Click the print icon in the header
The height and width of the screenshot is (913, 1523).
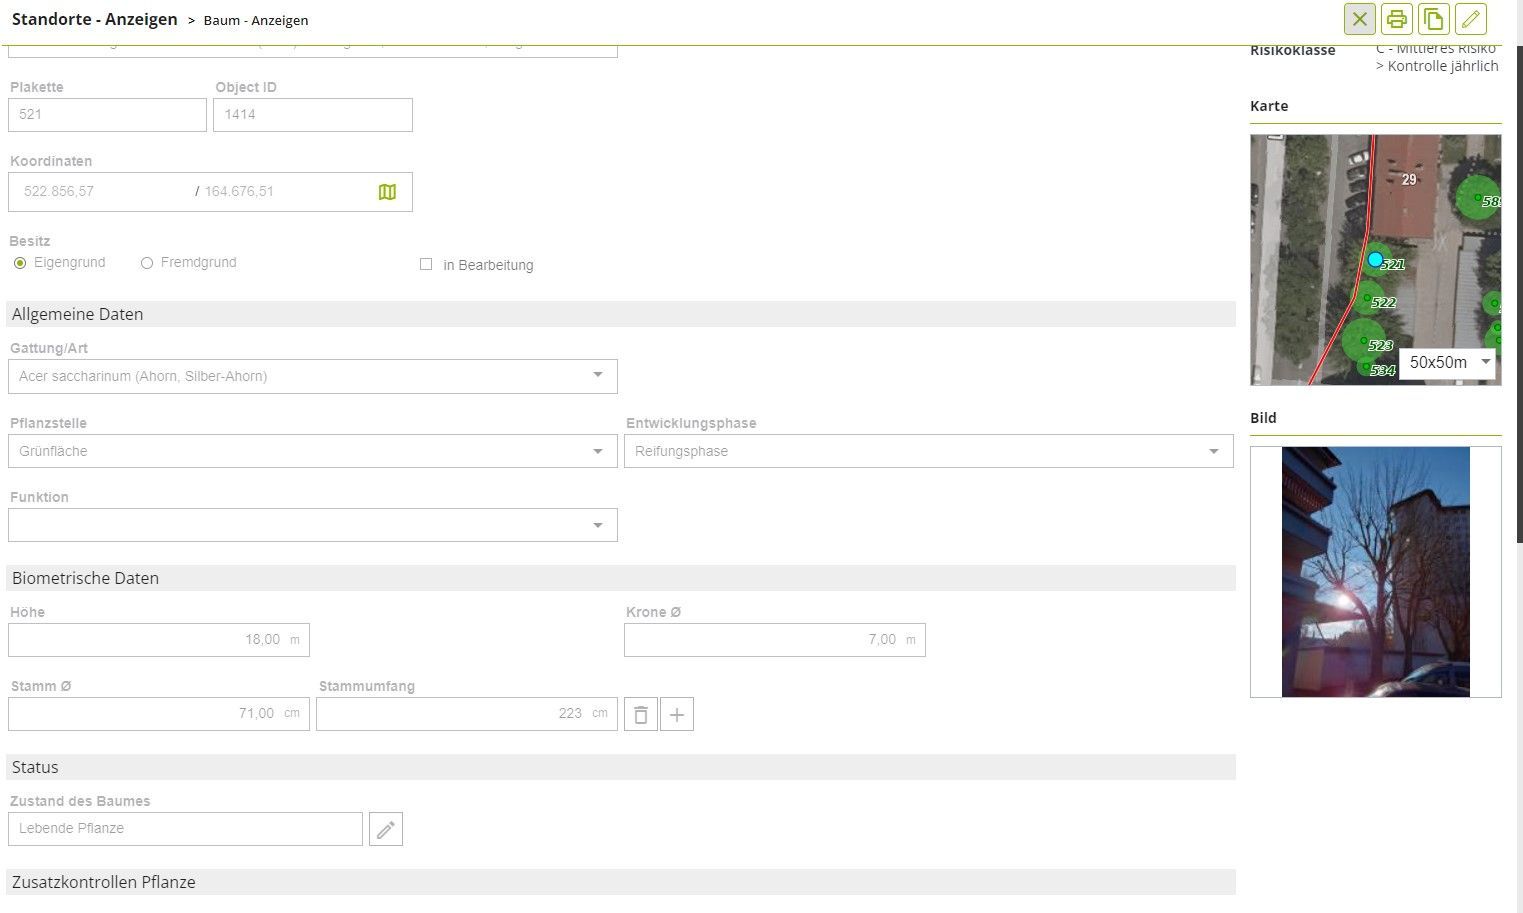click(x=1397, y=19)
